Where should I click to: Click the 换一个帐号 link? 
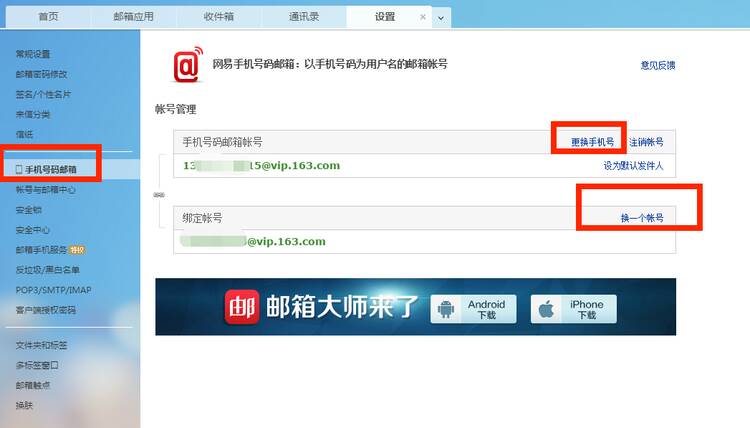tap(642, 218)
